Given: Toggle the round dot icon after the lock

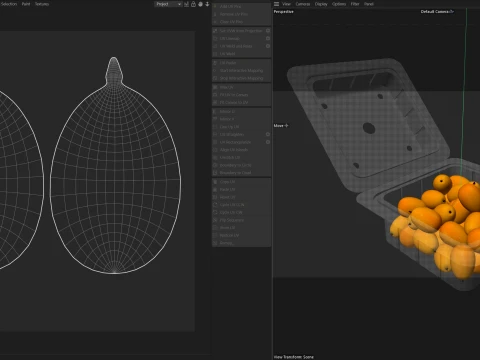Looking at the screenshot, I should [200, 4].
